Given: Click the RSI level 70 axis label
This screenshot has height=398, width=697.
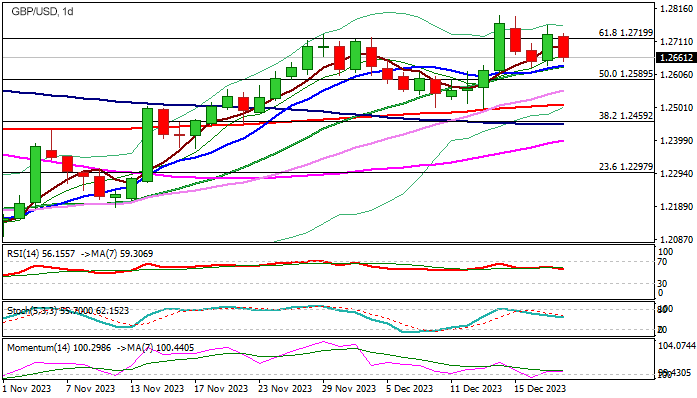Looking at the screenshot, I should (662, 262).
